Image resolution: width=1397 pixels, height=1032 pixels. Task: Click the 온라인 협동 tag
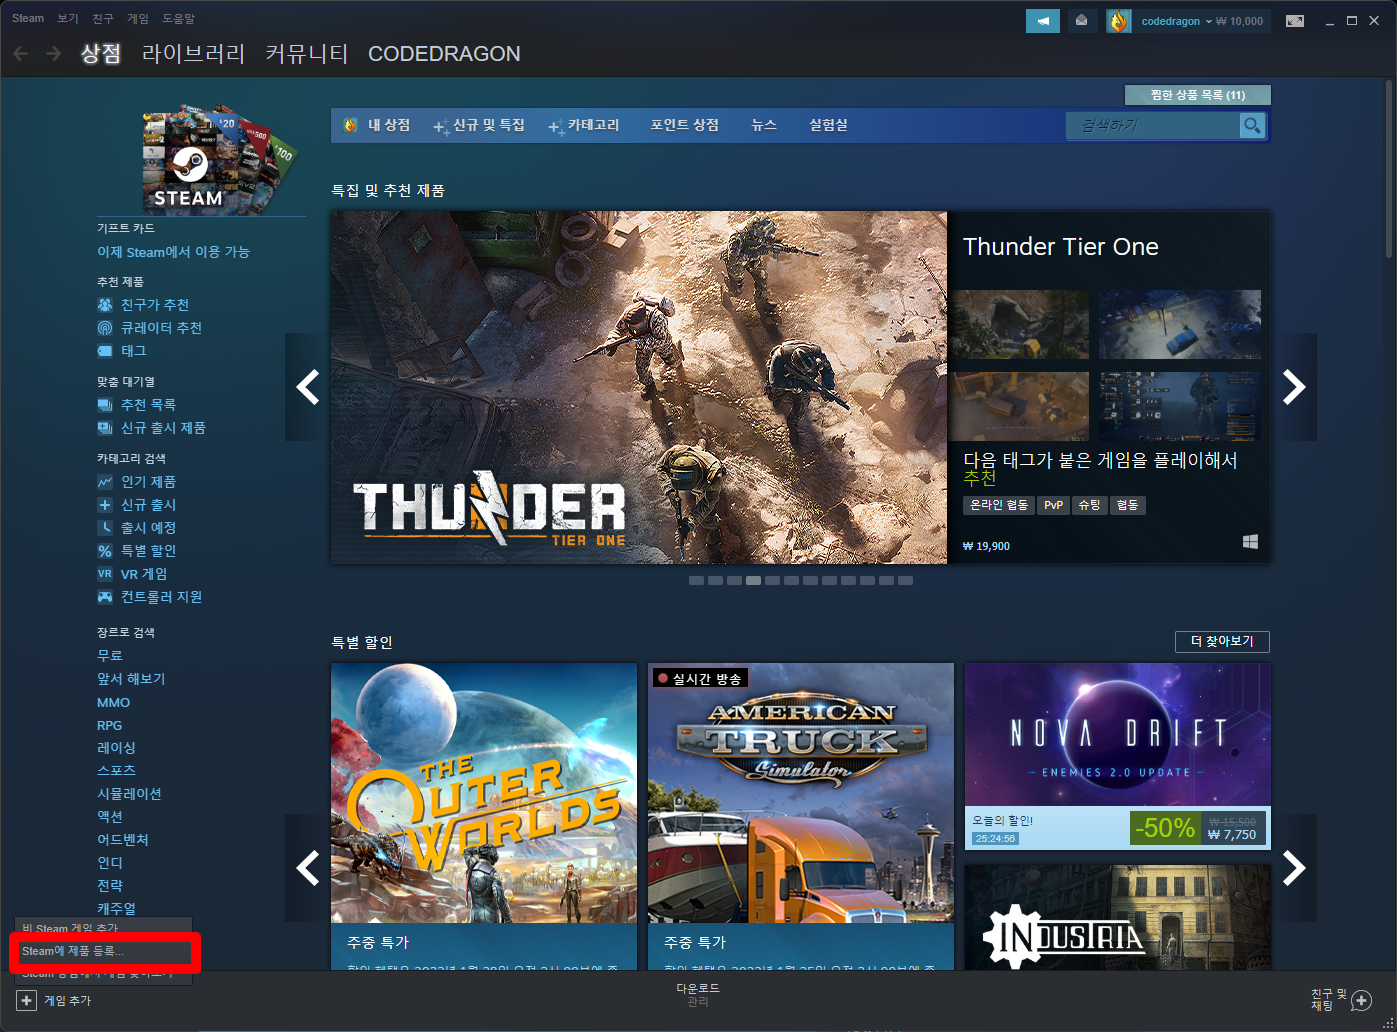(998, 505)
